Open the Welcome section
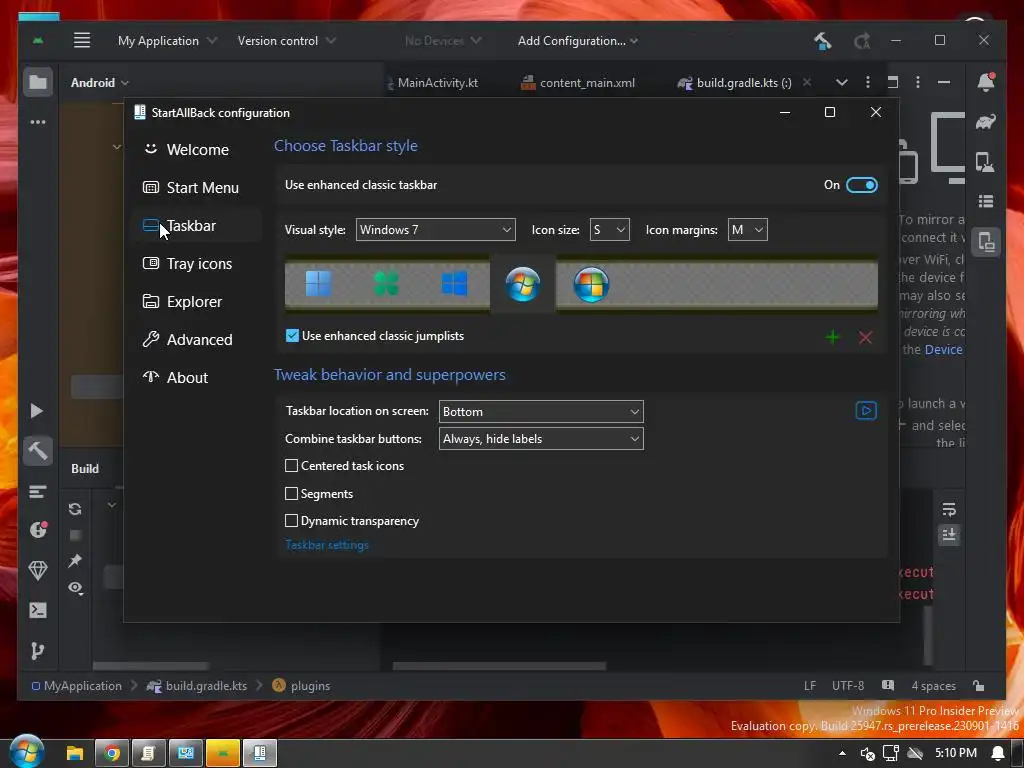 tap(186, 150)
